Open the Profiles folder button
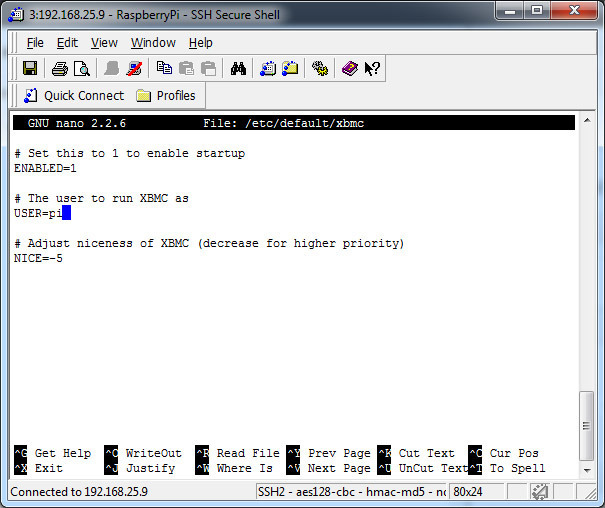This screenshot has height=508, width=605. 166,96
